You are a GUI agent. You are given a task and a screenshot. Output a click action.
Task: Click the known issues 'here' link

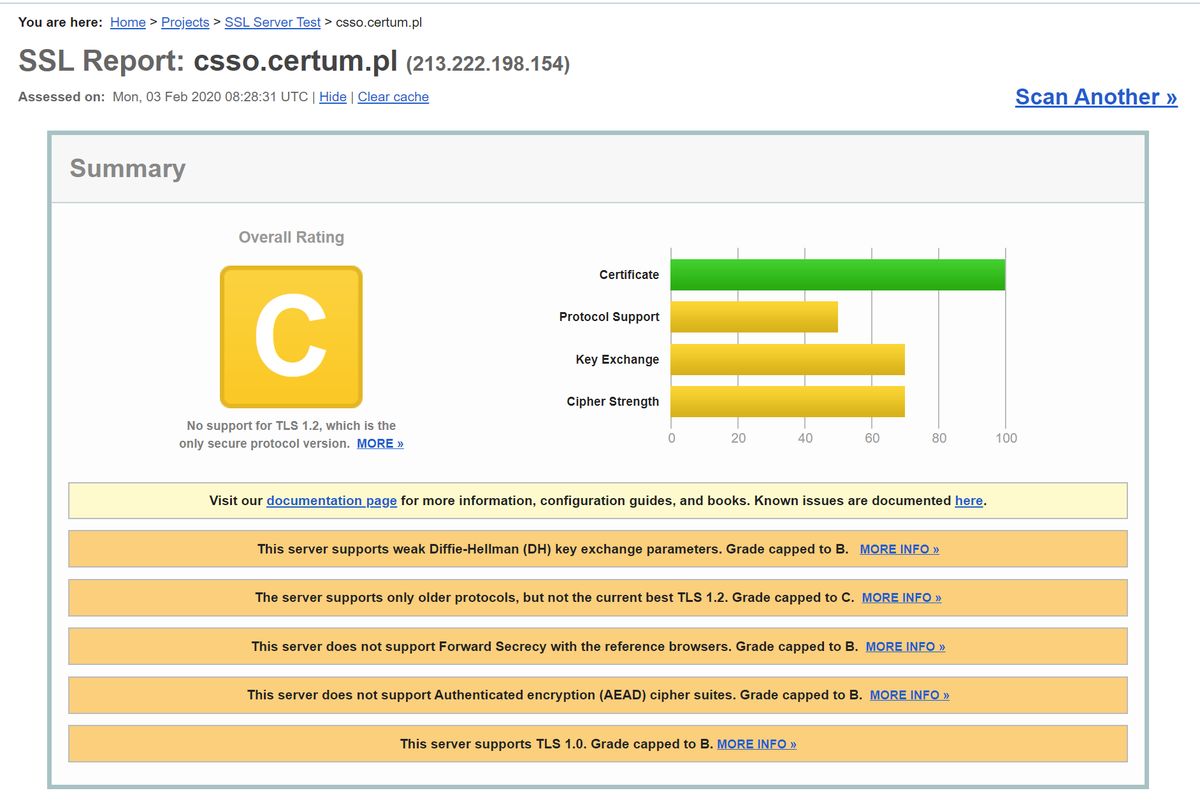tap(969, 500)
